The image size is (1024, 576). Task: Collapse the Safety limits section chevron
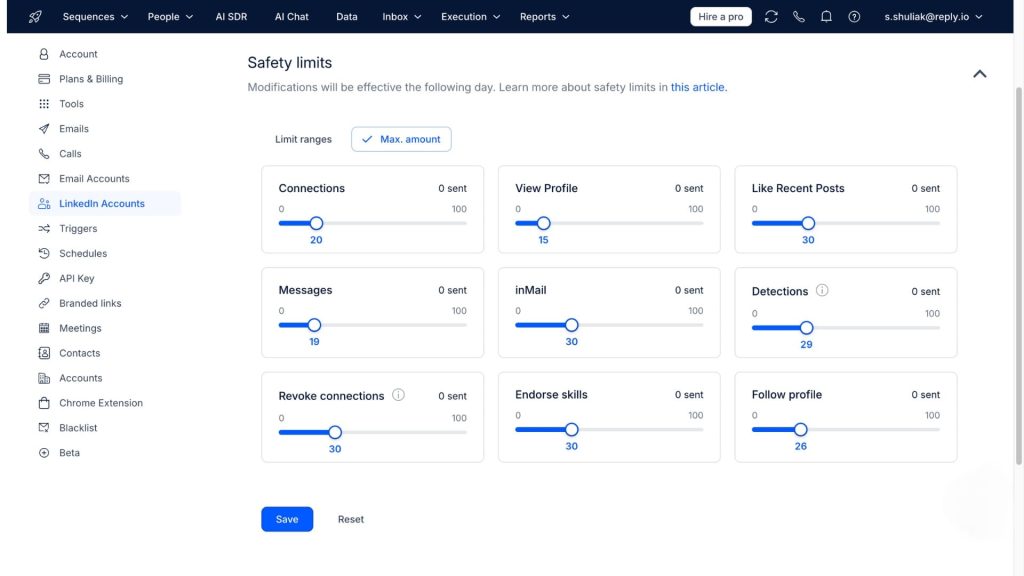point(980,74)
